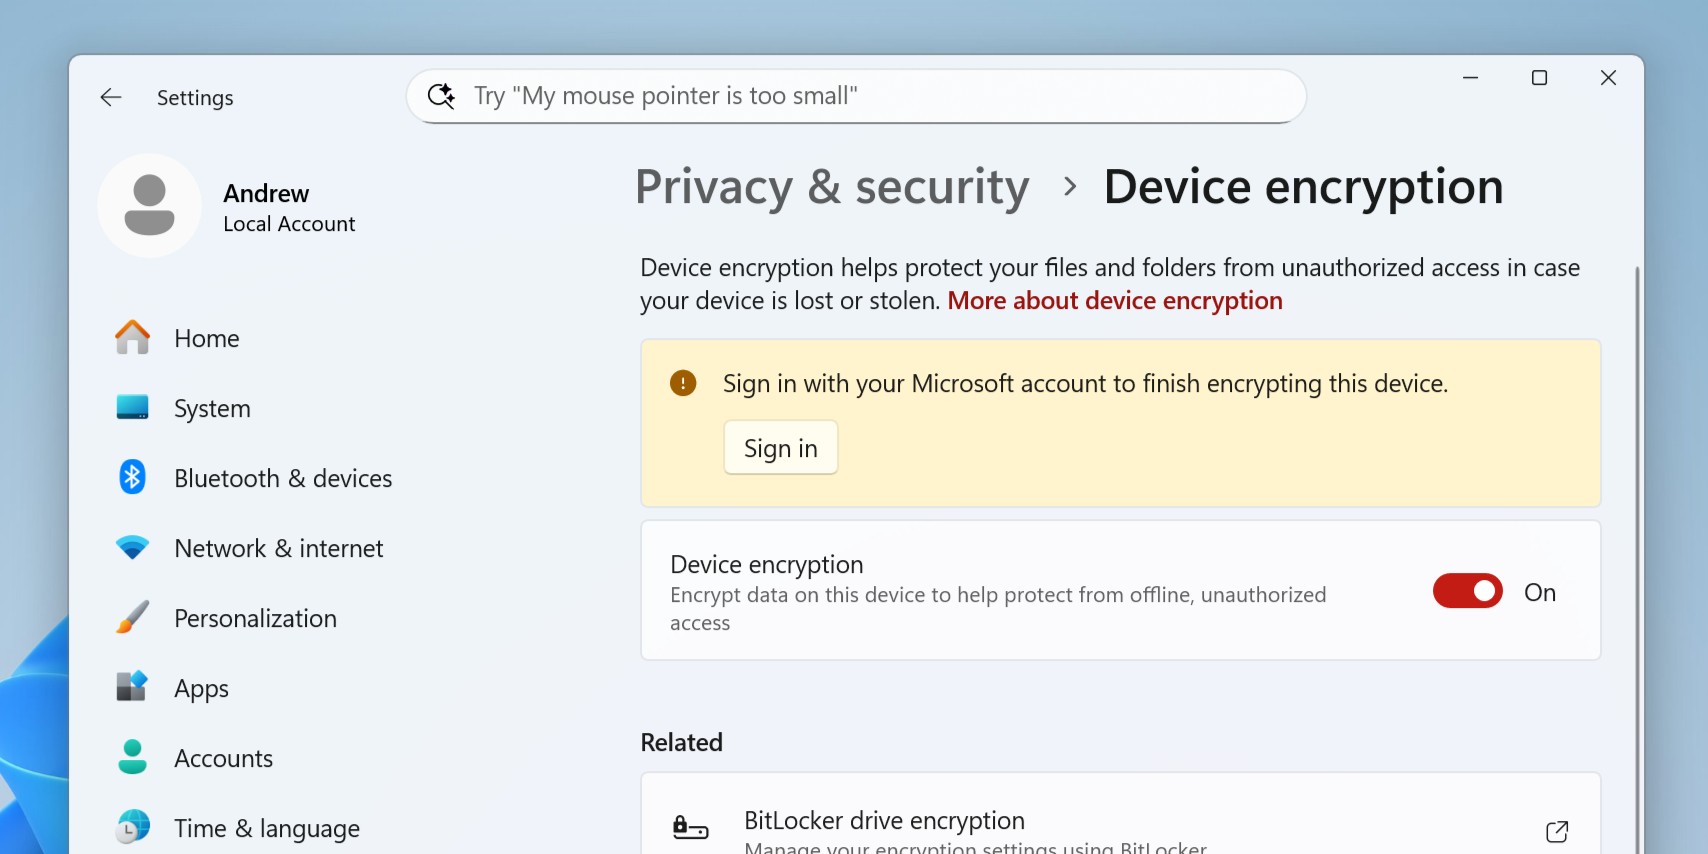Turn off the Device encryption toggle
Screen dimensions: 1708x854
point(1467,591)
